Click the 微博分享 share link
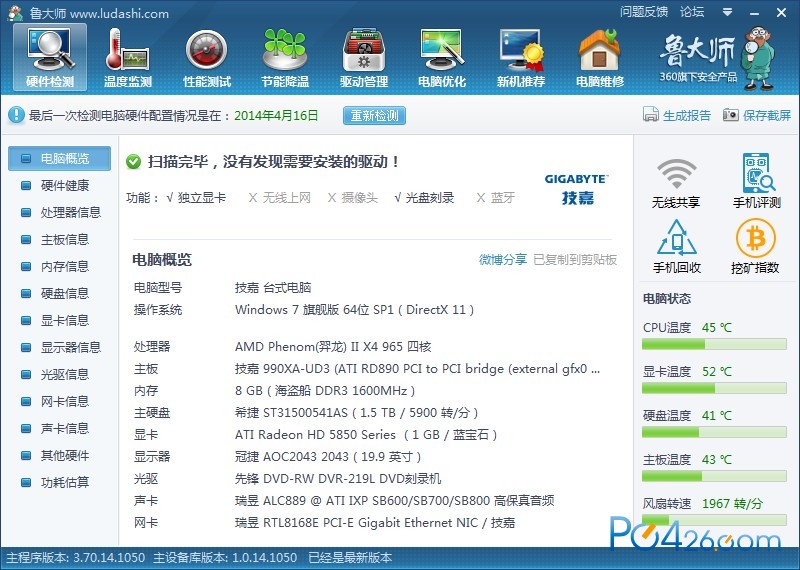Screen dimensions: 800x570 pyautogui.click(x=503, y=260)
